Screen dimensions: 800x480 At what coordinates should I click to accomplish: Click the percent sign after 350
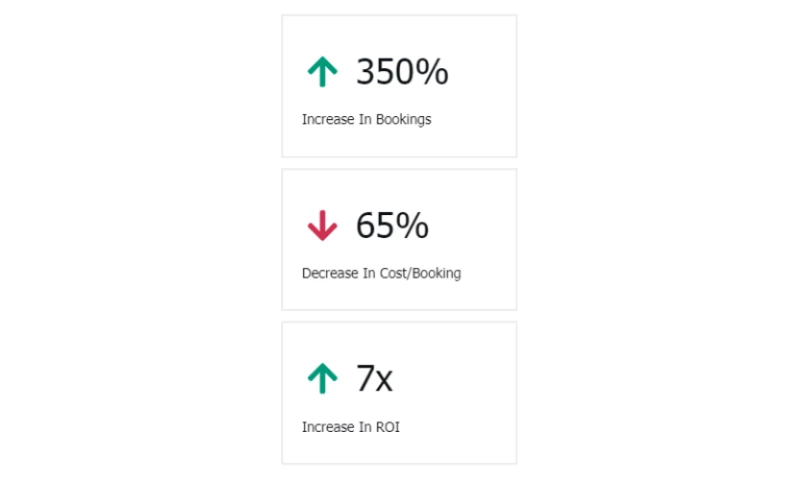pos(432,72)
